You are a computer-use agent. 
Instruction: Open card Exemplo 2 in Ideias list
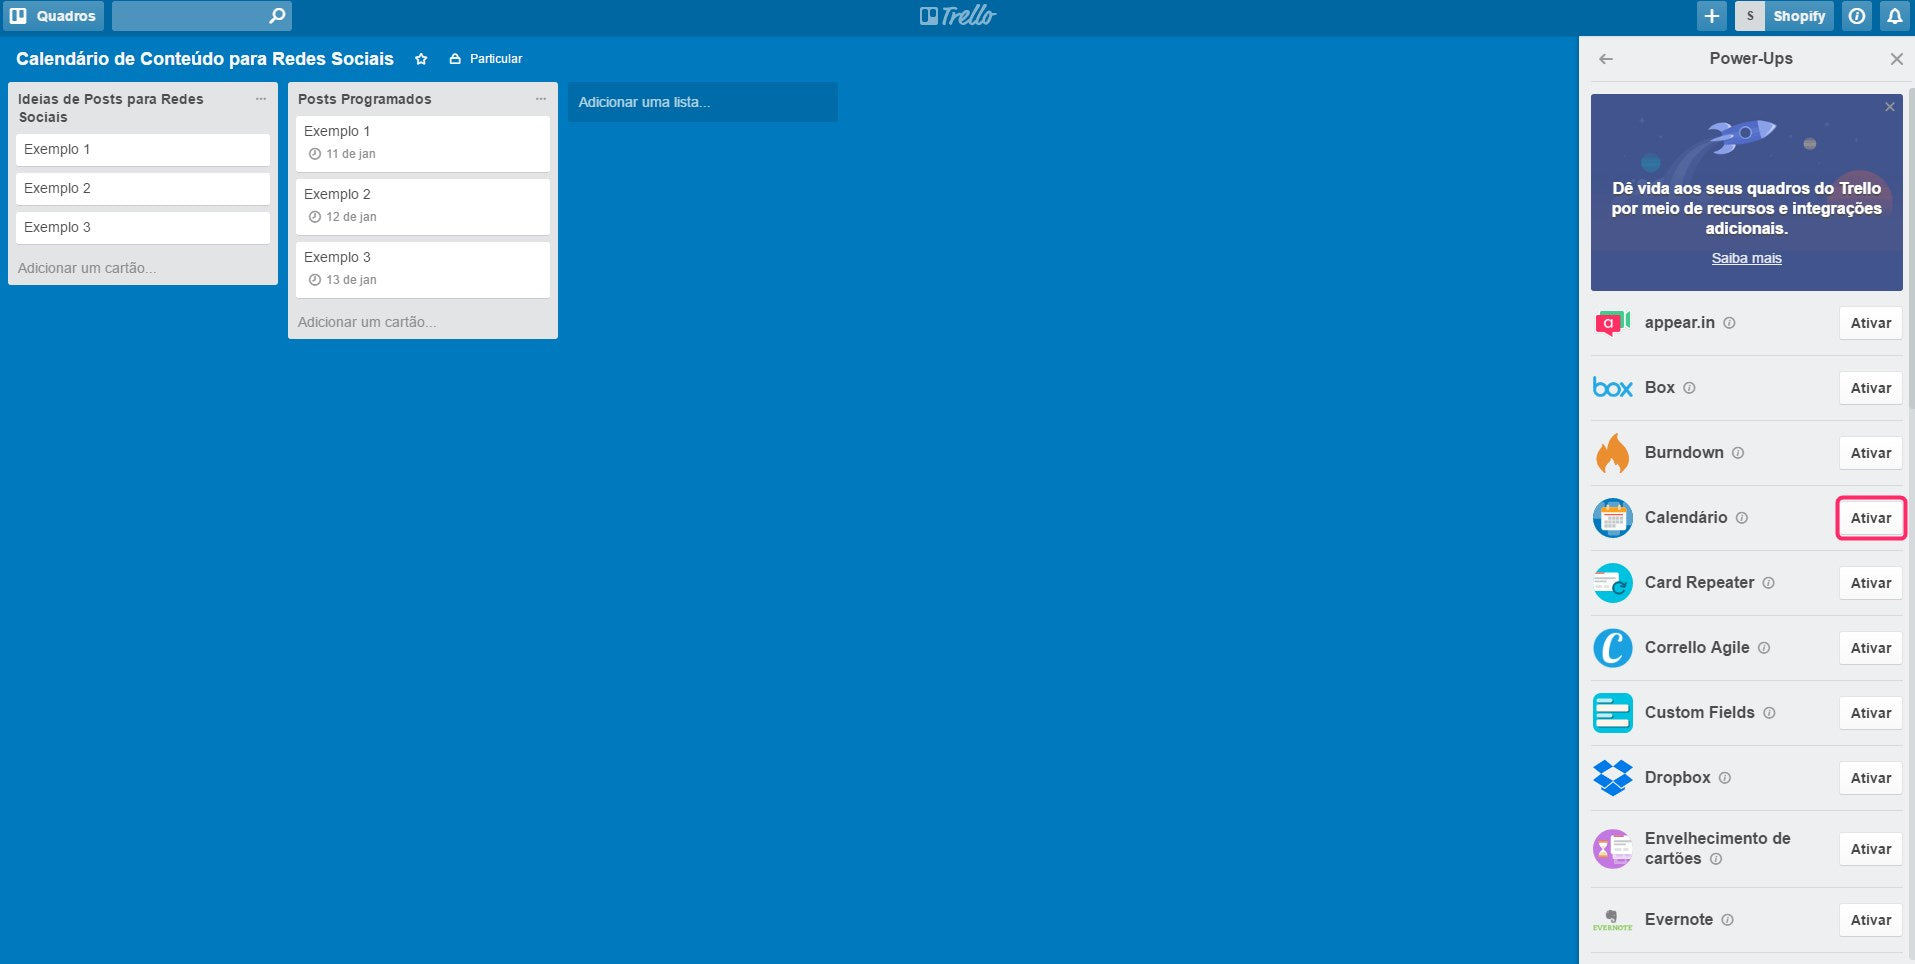143,189
